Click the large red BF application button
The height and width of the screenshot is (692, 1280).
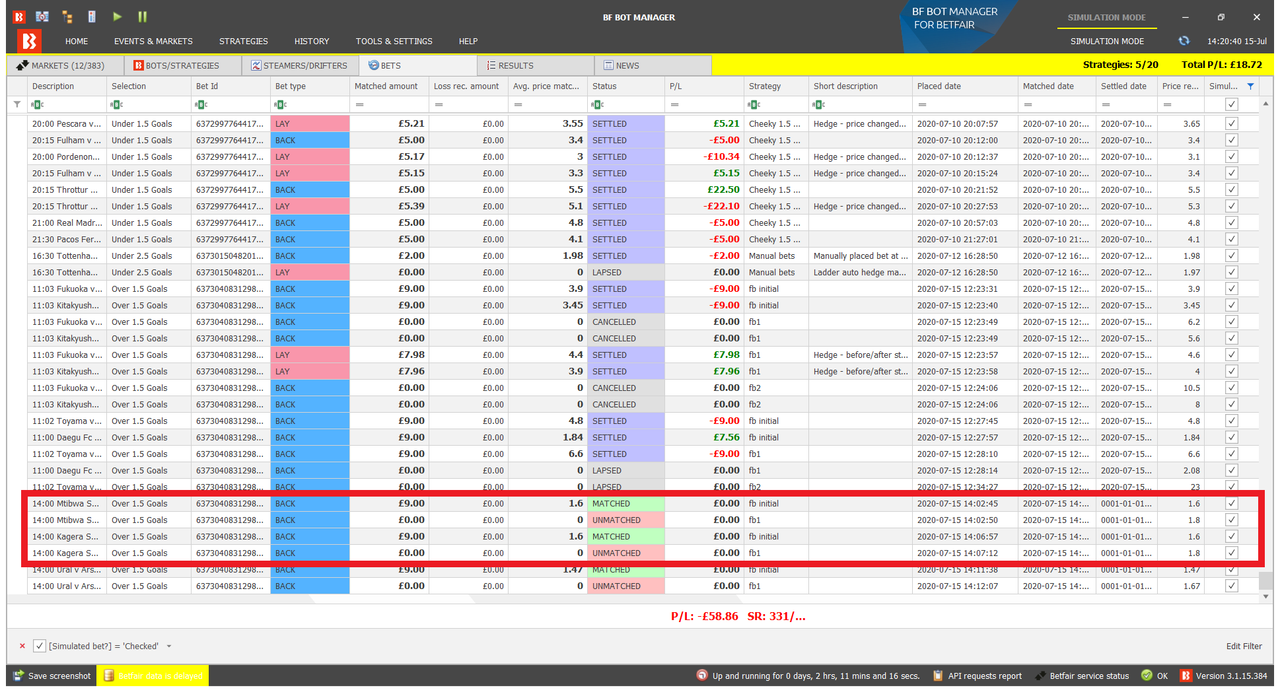(29, 41)
